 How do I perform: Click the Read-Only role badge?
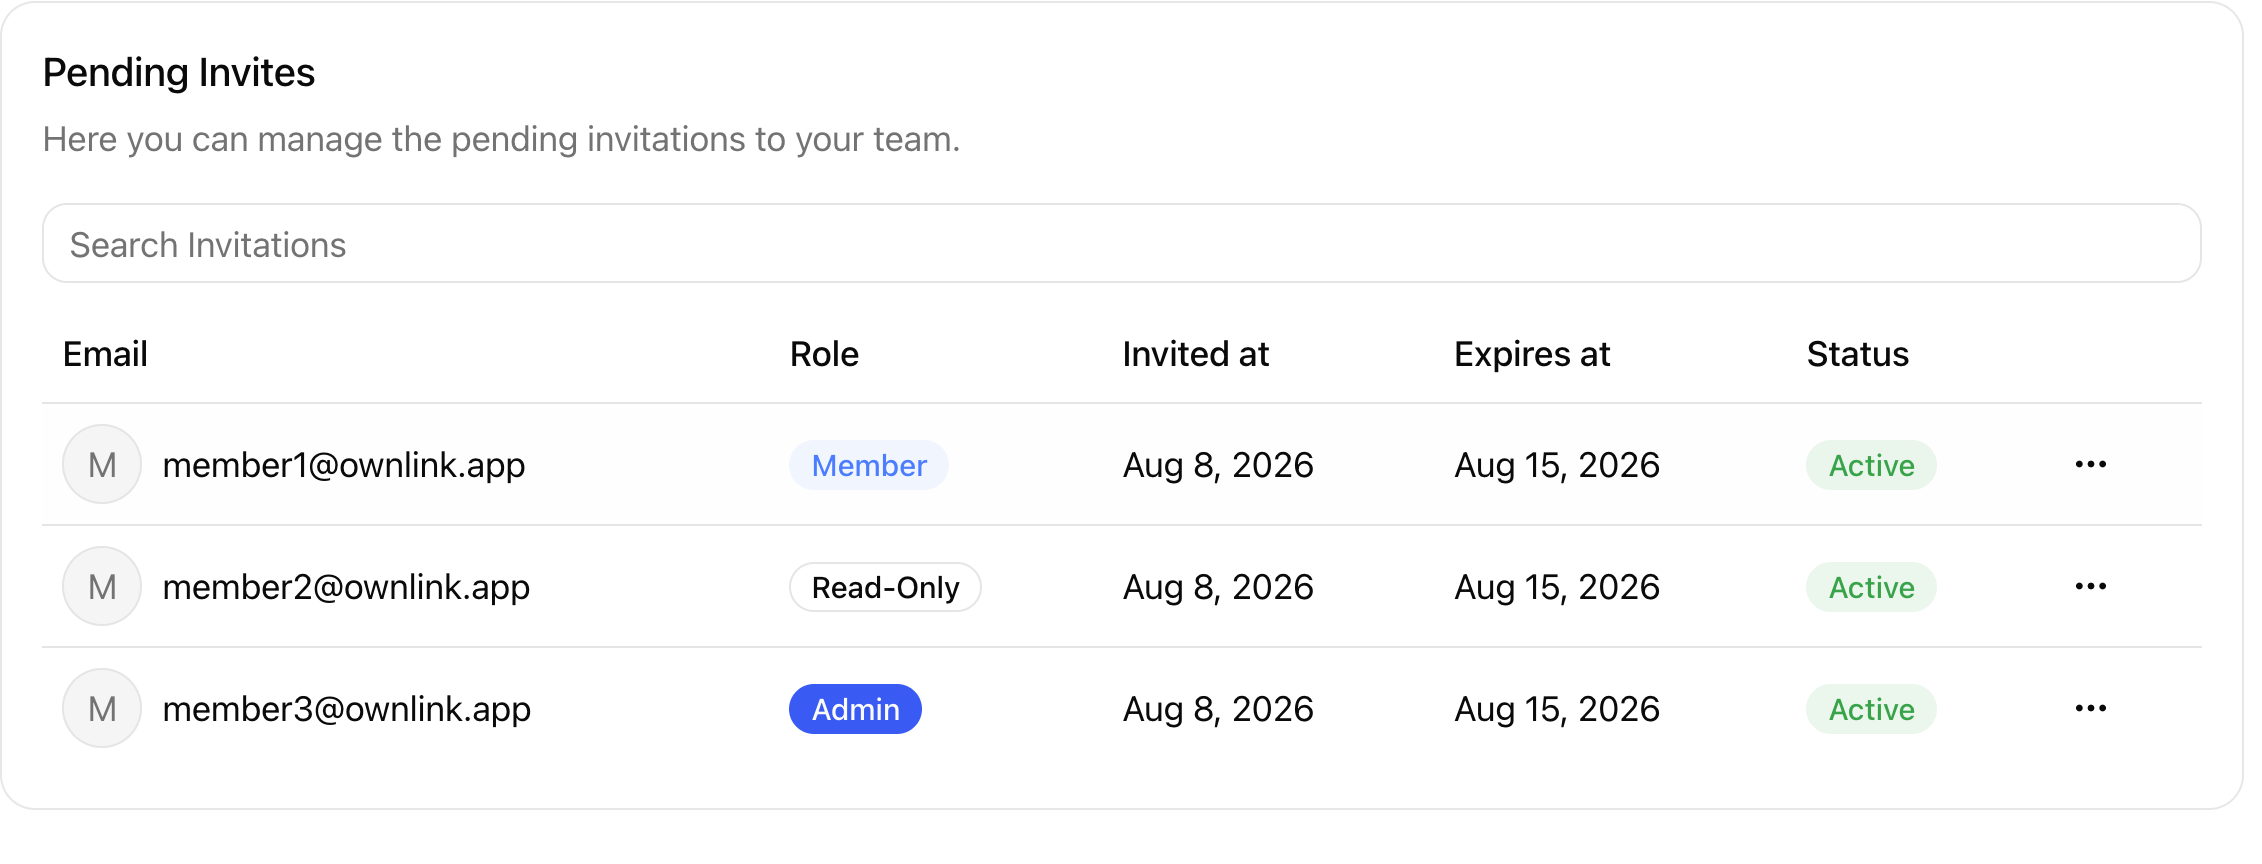tap(885, 587)
